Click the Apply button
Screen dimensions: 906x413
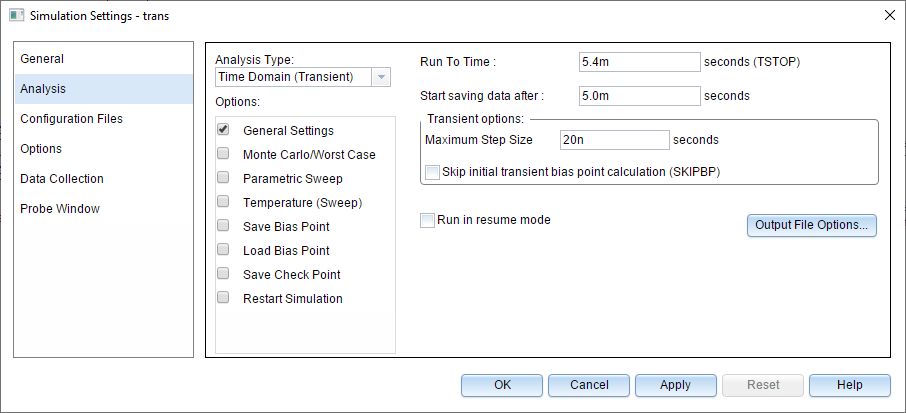point(675,385)
